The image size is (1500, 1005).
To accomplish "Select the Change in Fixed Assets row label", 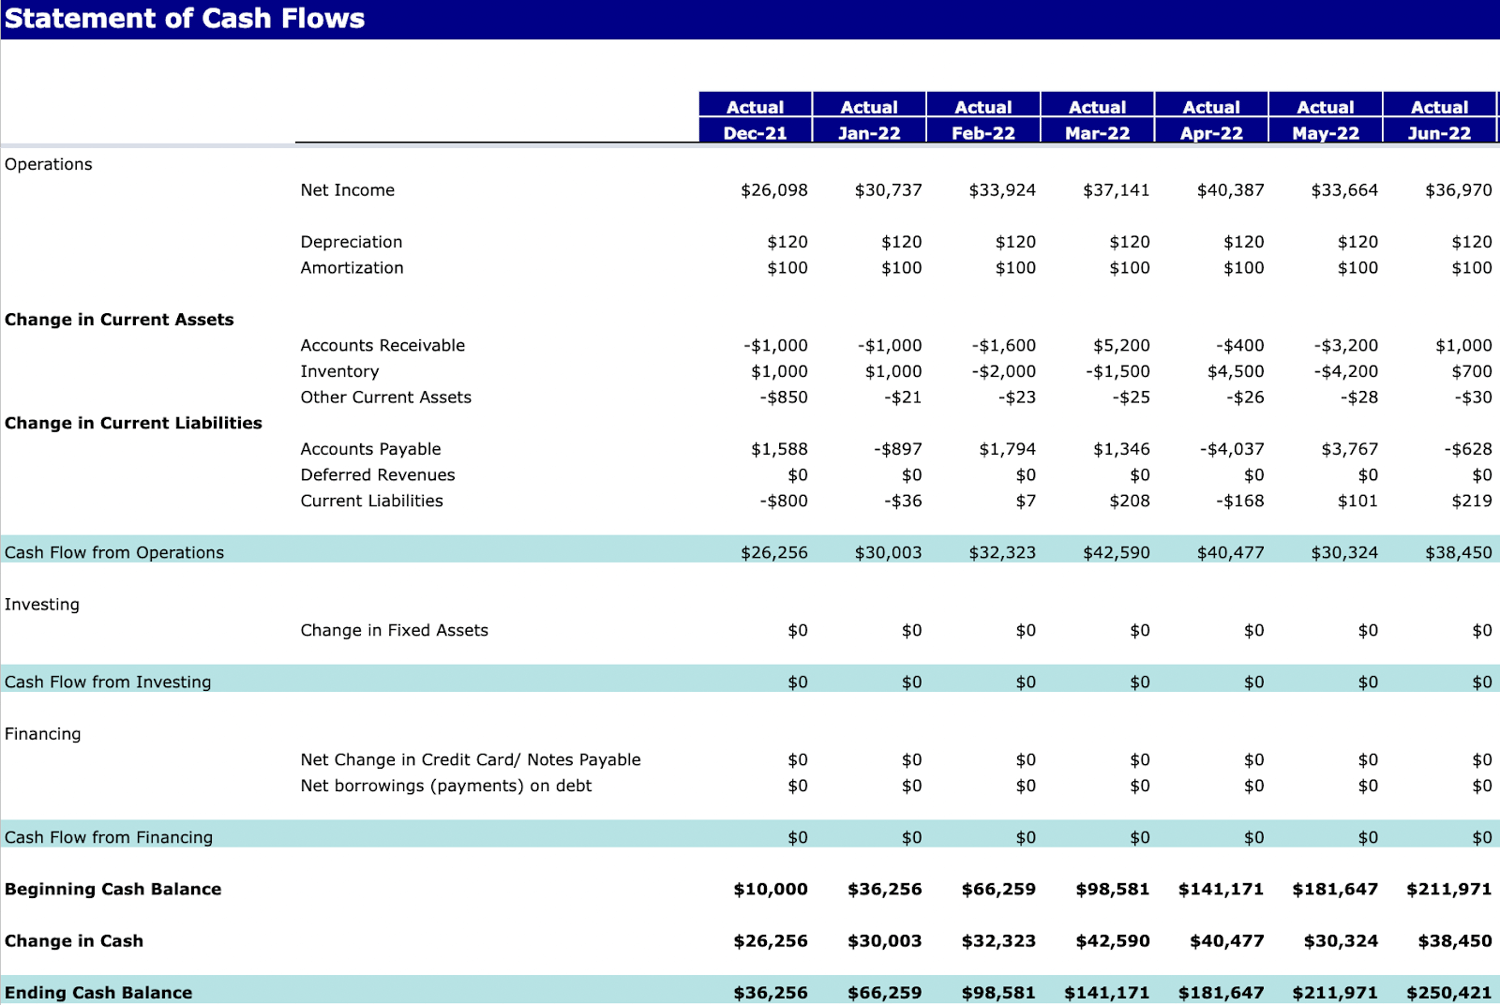I will 394,630.
